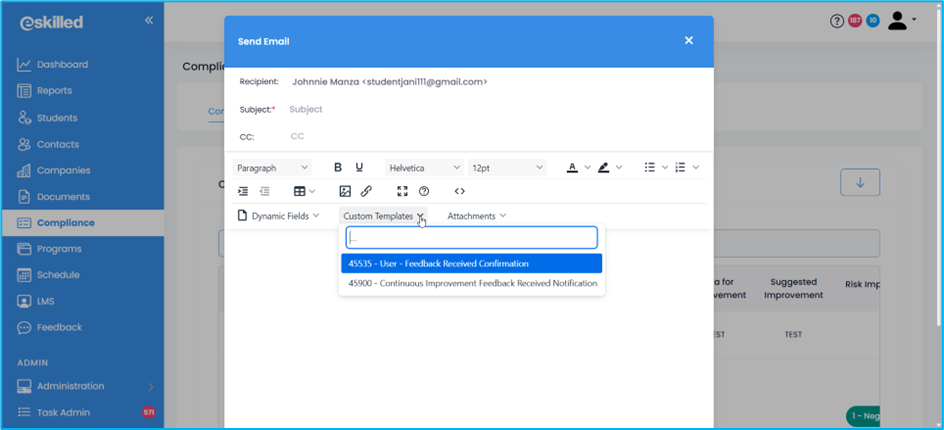Open the Helvetica font dropdown

pos(424,168)
